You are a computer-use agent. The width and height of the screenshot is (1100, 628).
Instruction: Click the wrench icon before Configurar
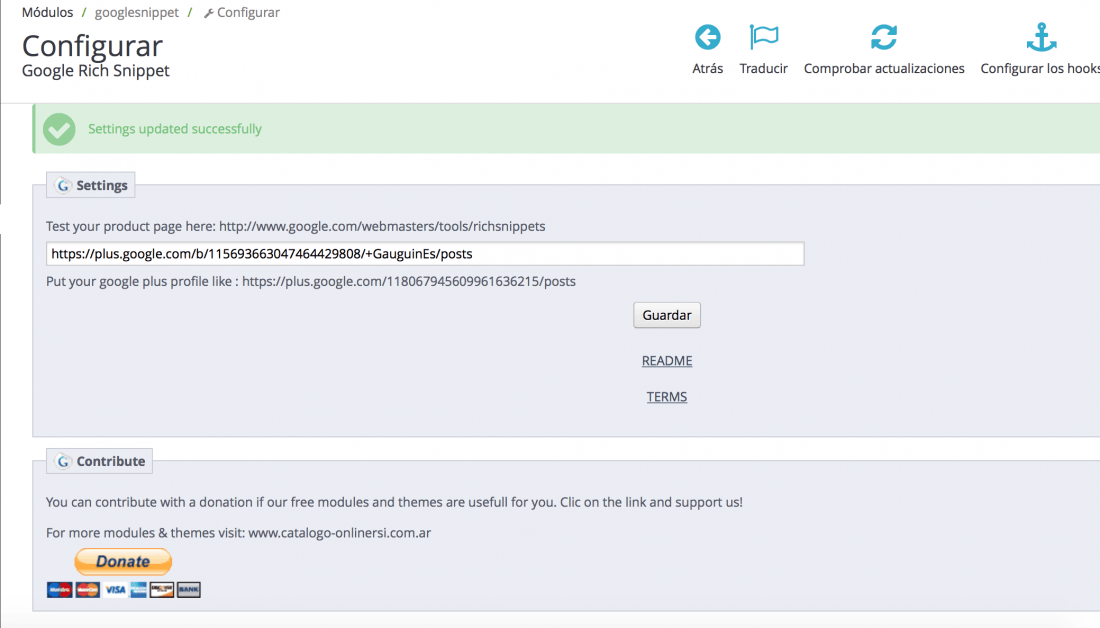208,13
